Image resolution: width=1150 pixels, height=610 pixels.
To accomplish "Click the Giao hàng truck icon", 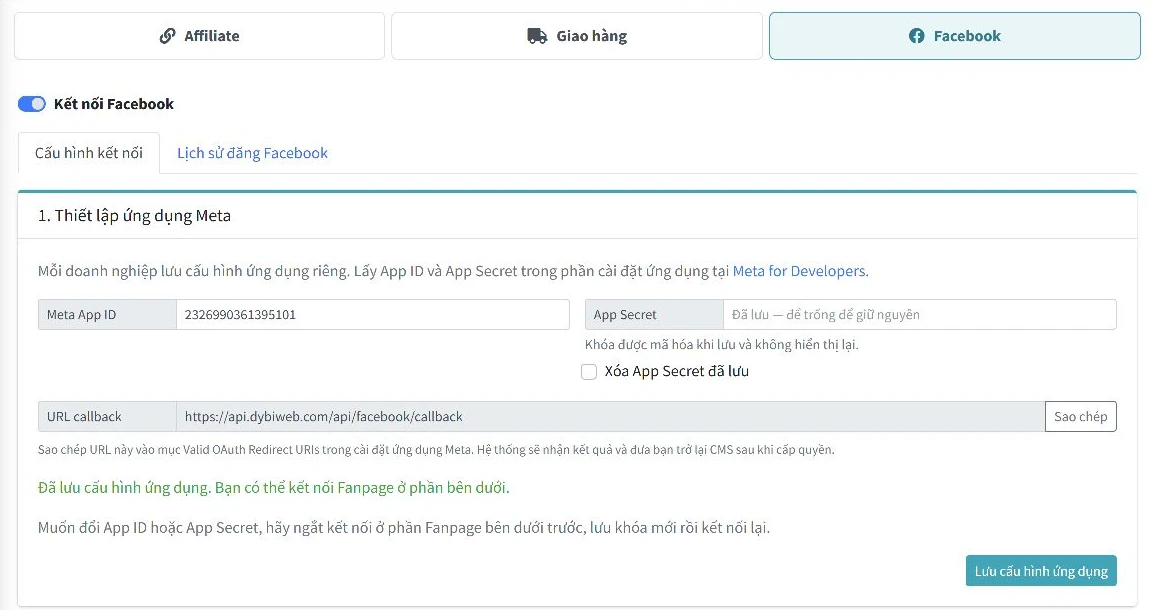I will click(537, 36).
